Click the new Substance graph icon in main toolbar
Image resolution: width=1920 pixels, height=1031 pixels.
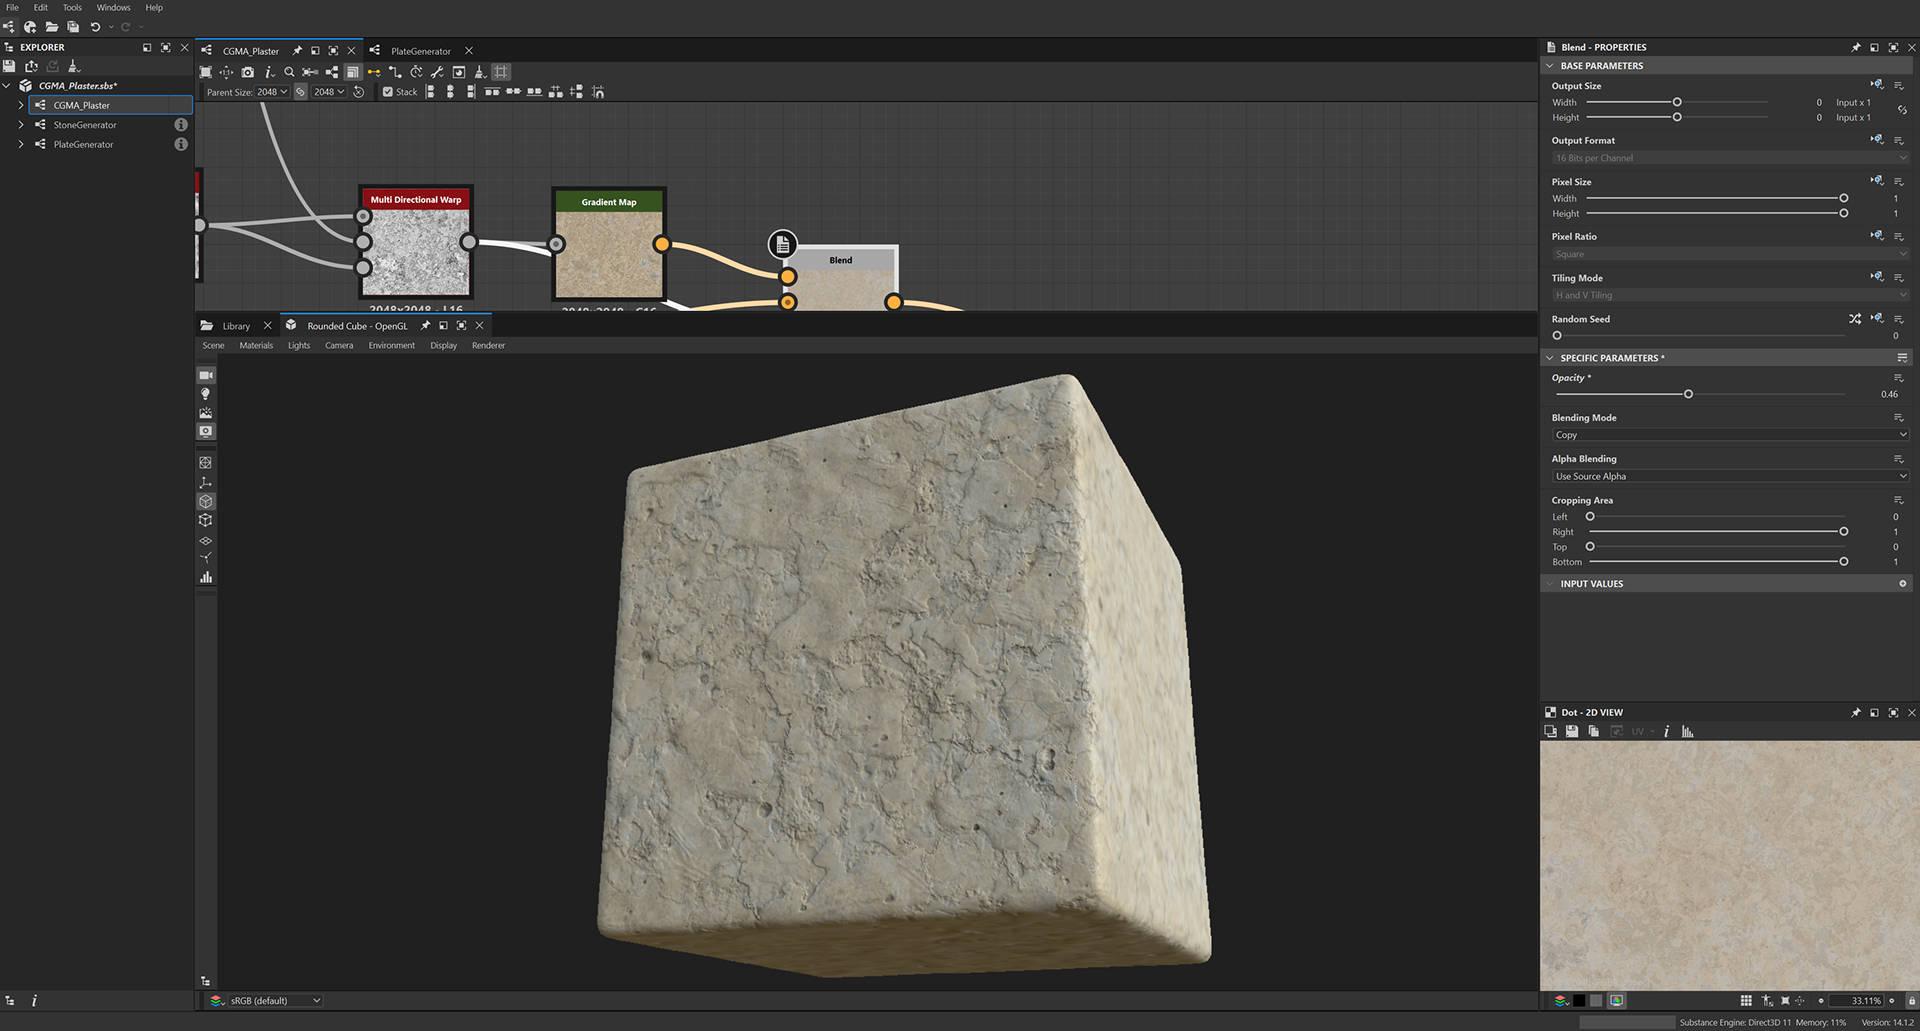point(9,27)
